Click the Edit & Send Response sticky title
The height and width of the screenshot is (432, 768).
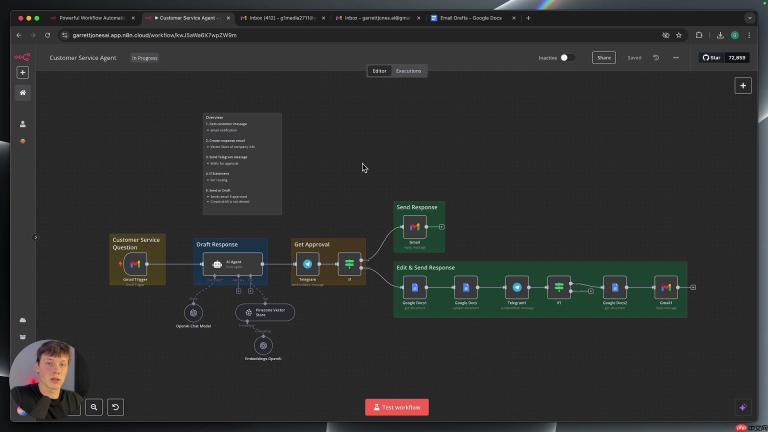pos(426,268)
